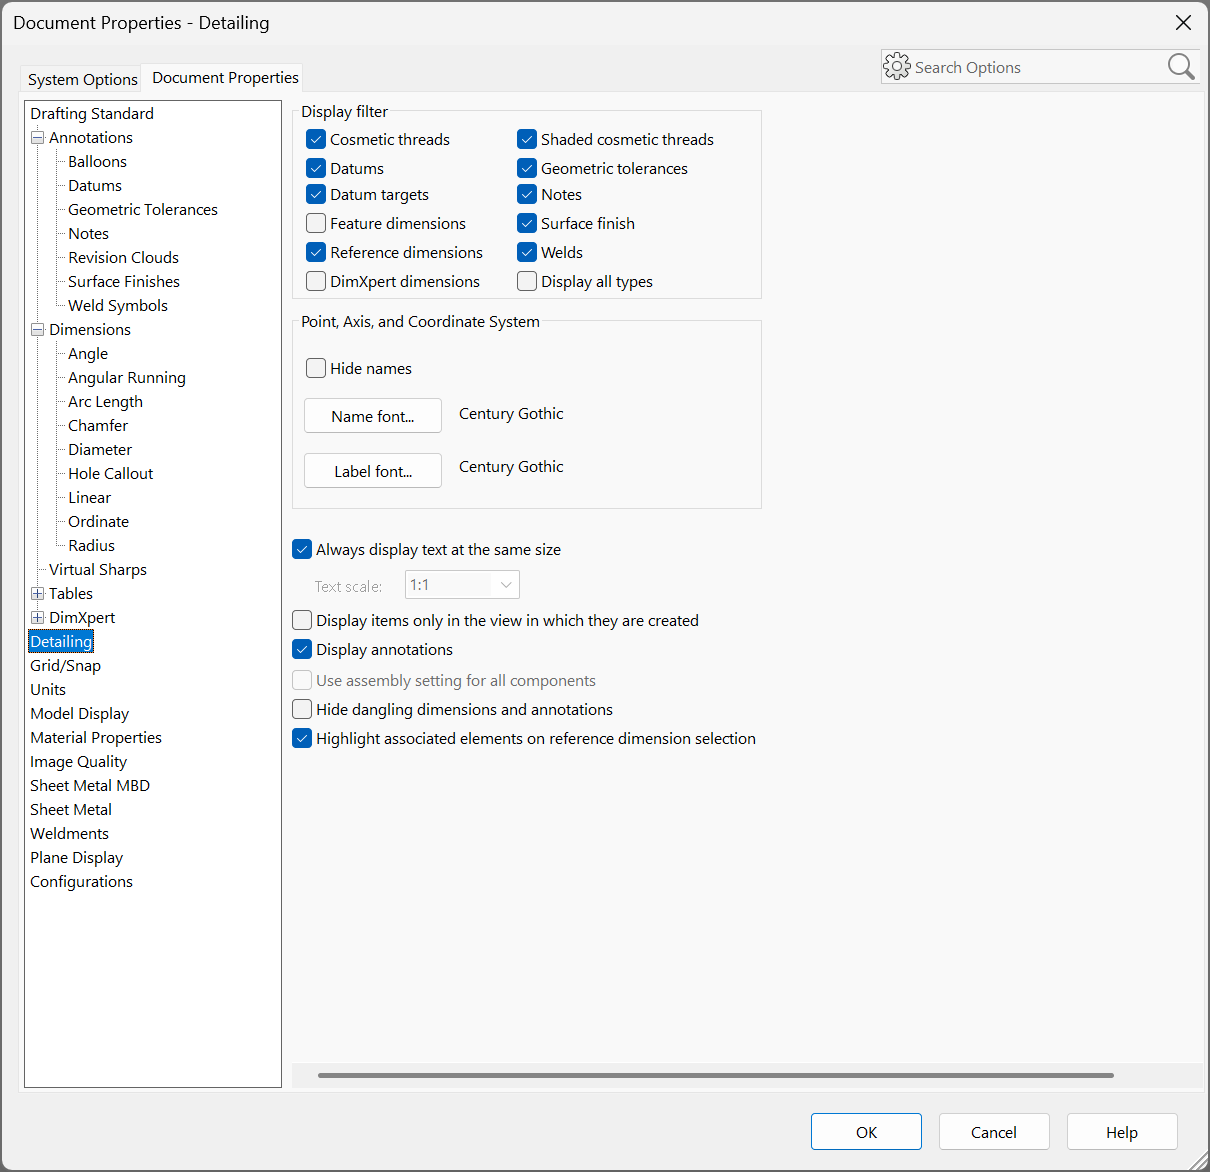
Task: Toggle Shaded cosmetic threads checkbox
Action: click(x=527, y=139)
